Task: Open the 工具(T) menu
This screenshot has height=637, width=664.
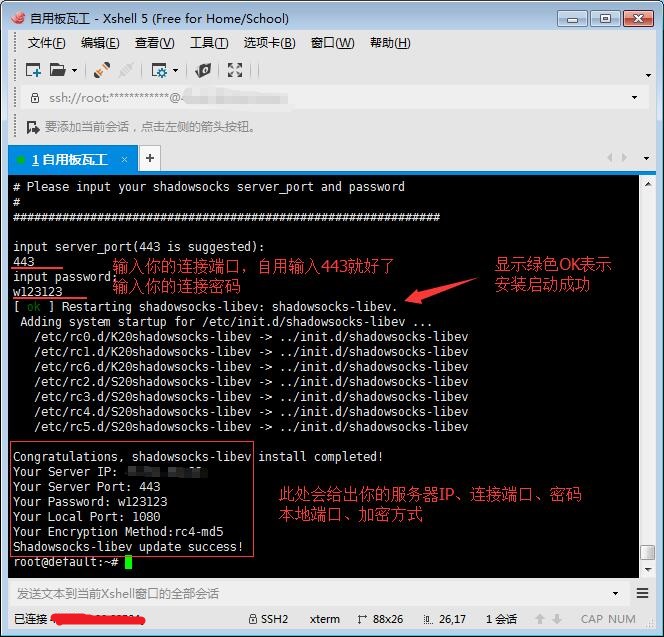Action: 209,43
